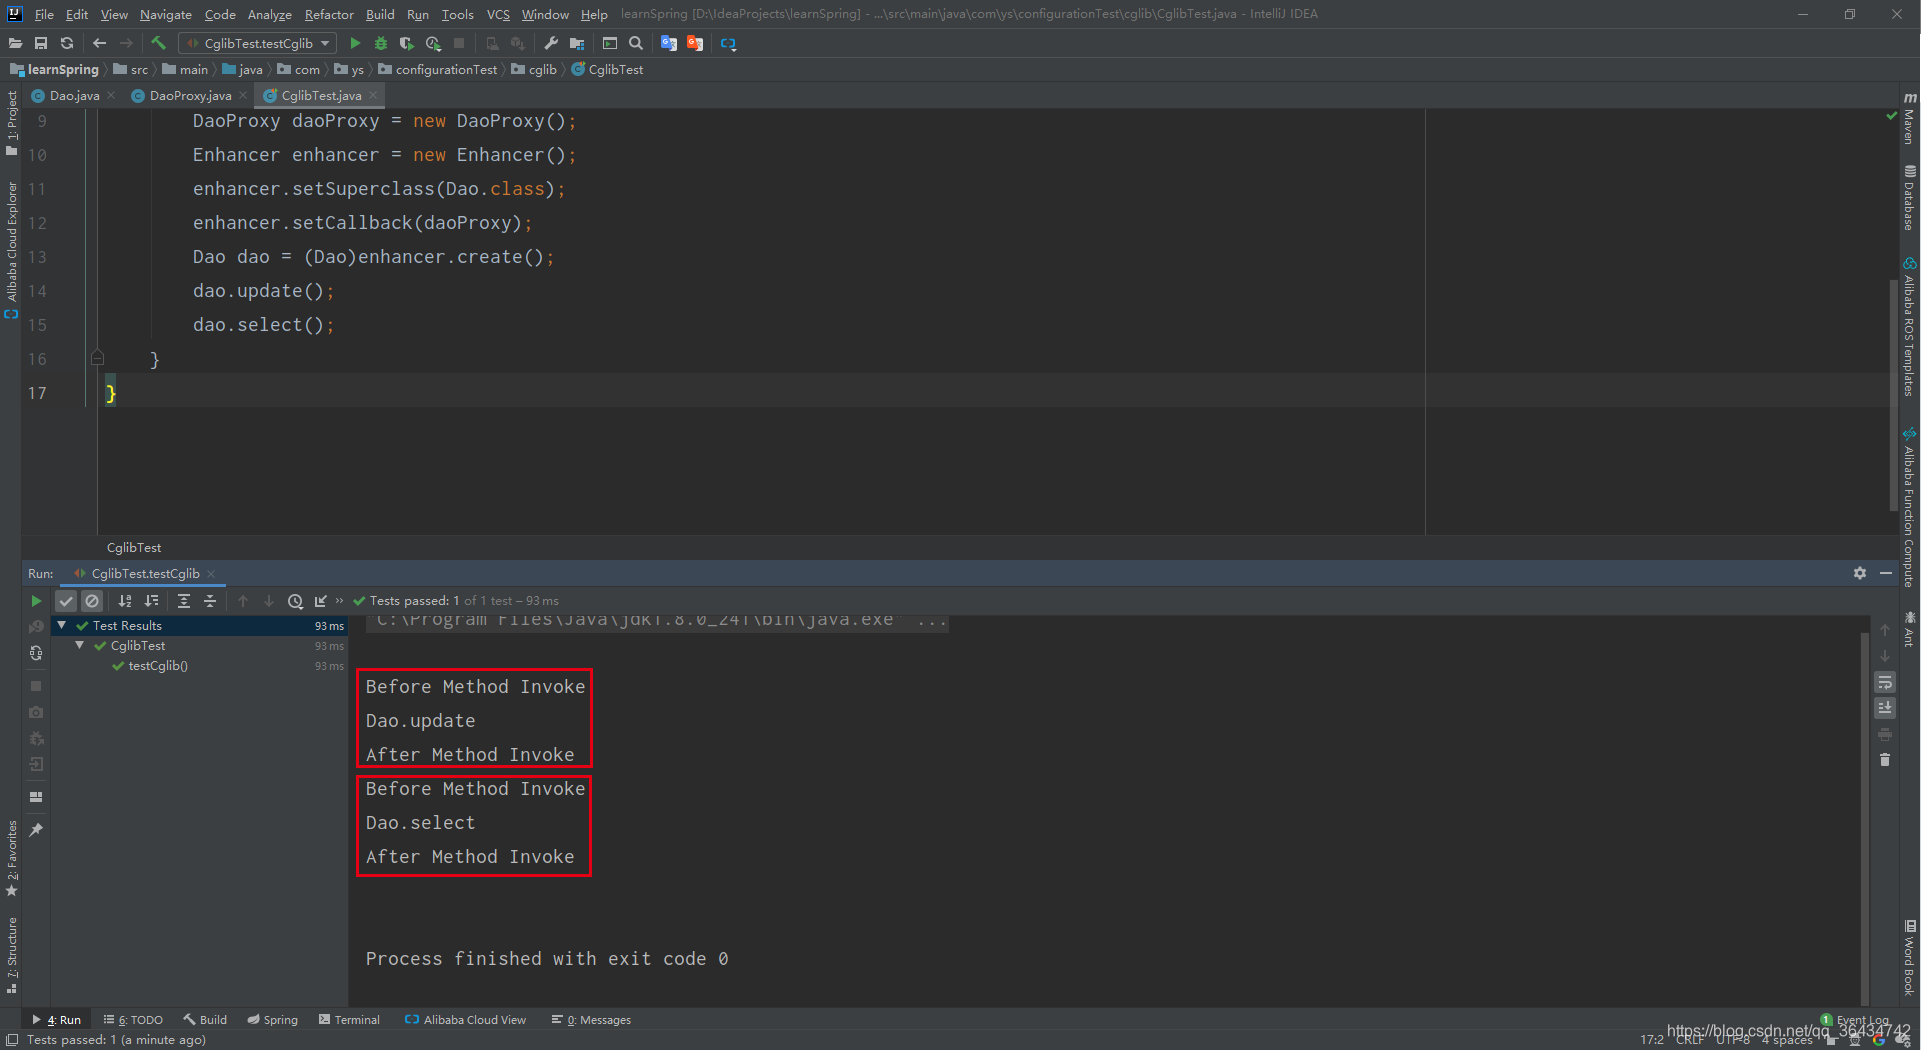The height and width of the screenshot is (1050, 1921).
Task: Show more test toolbar actions via chevrons
Action: pyautogui.click(x=339, y=601)
